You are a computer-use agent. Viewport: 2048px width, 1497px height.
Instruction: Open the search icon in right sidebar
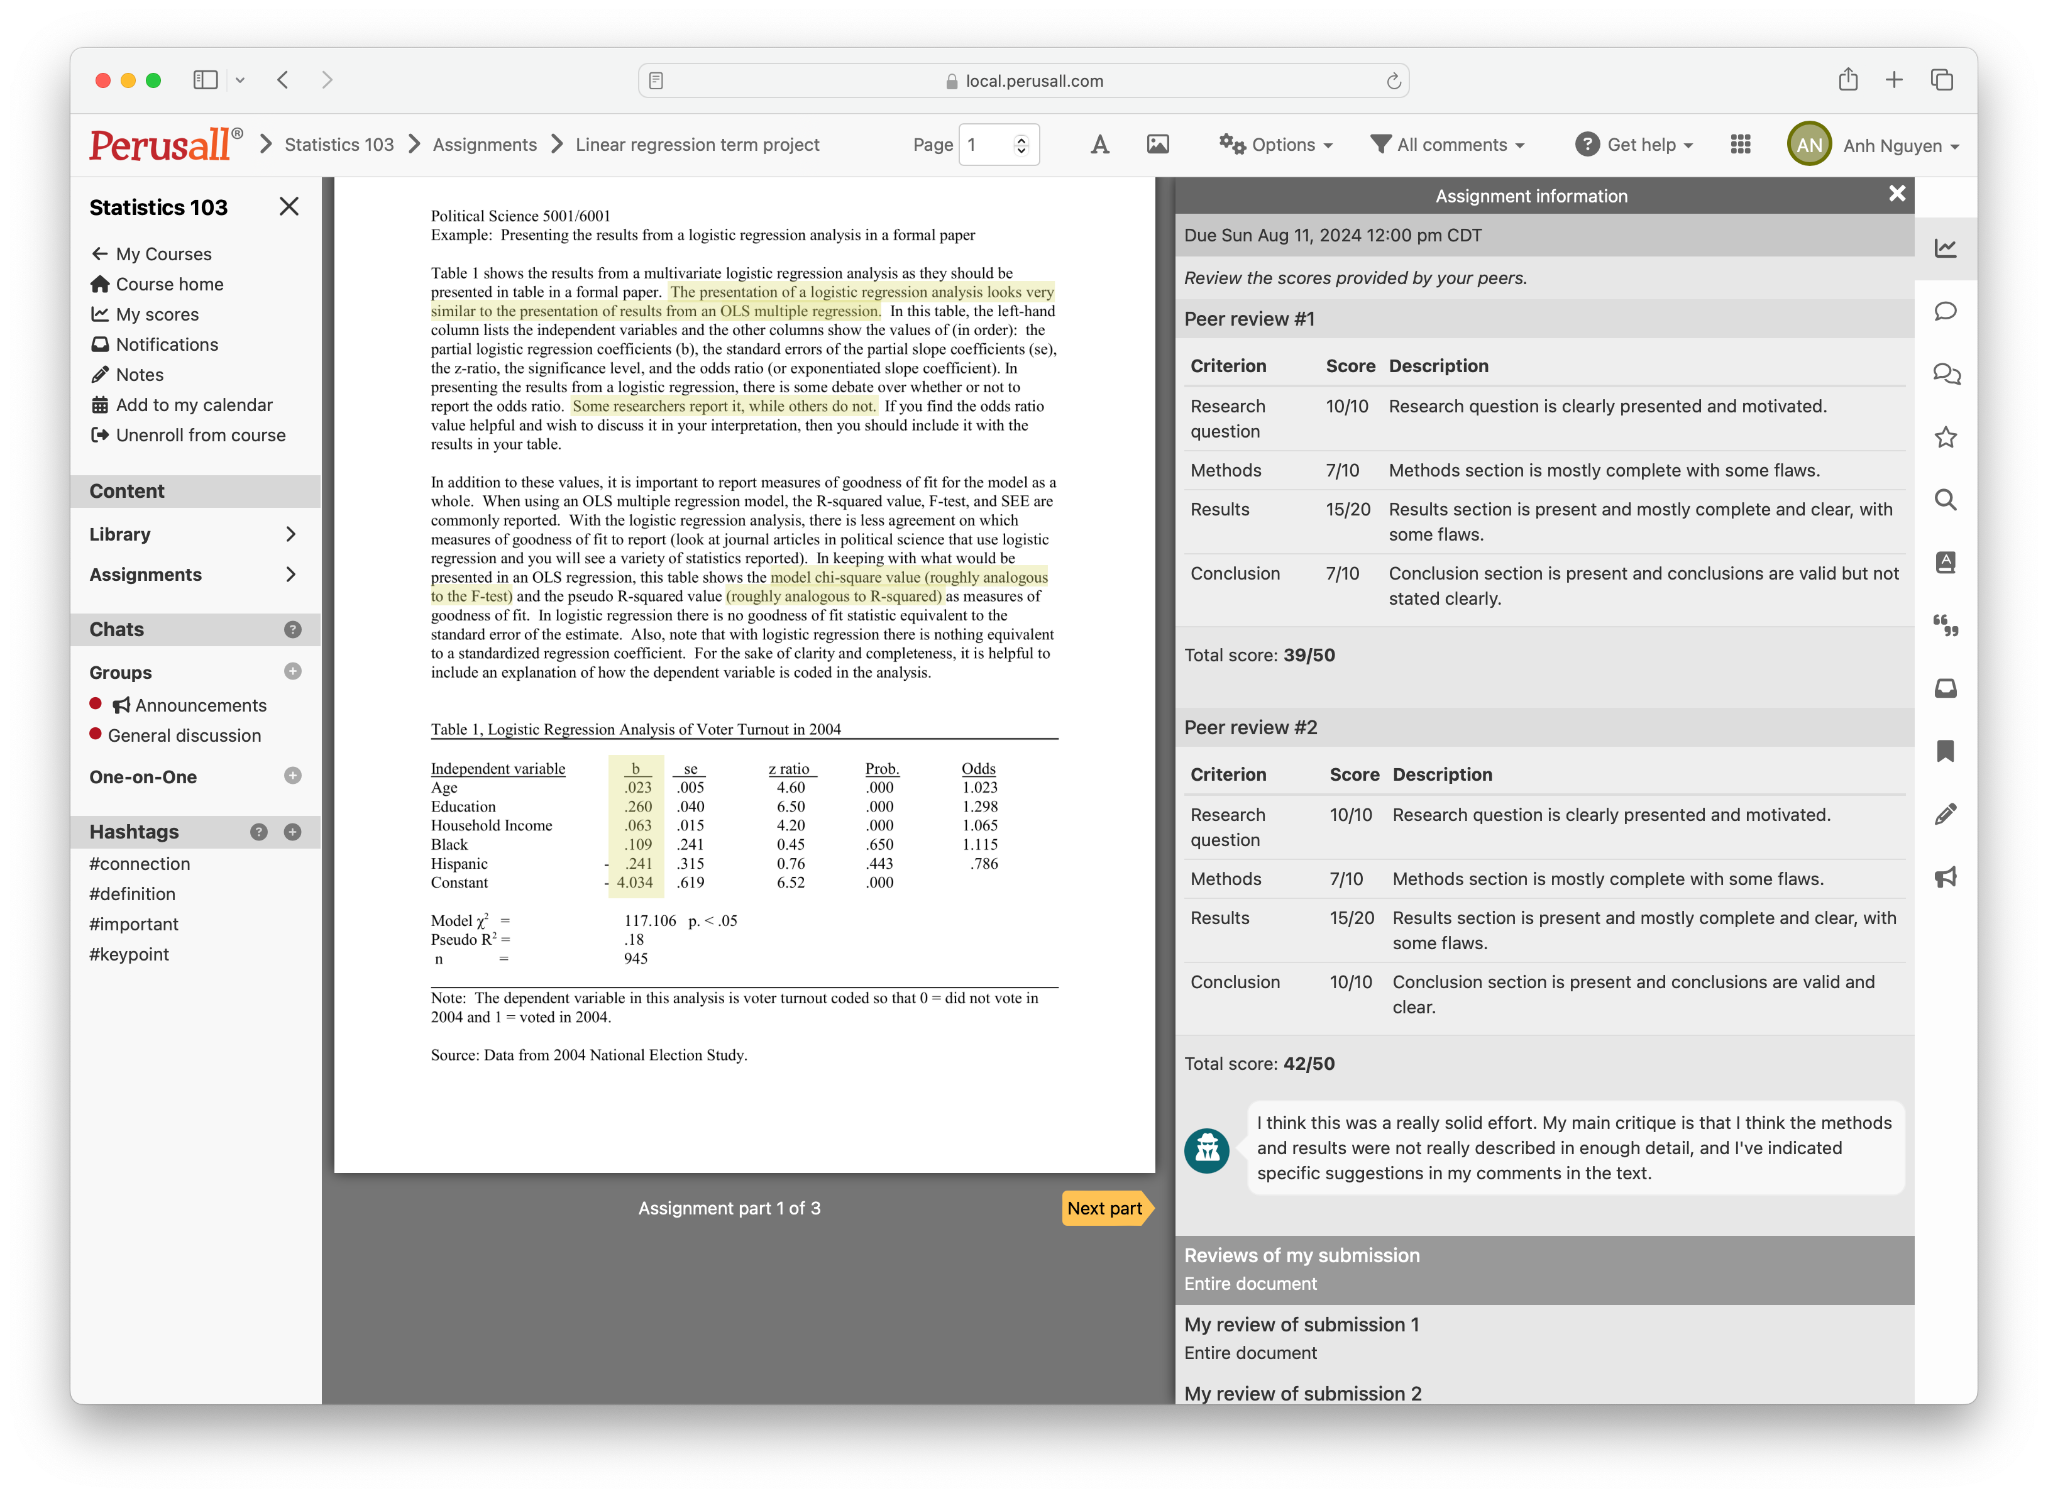coord(1946,500)
